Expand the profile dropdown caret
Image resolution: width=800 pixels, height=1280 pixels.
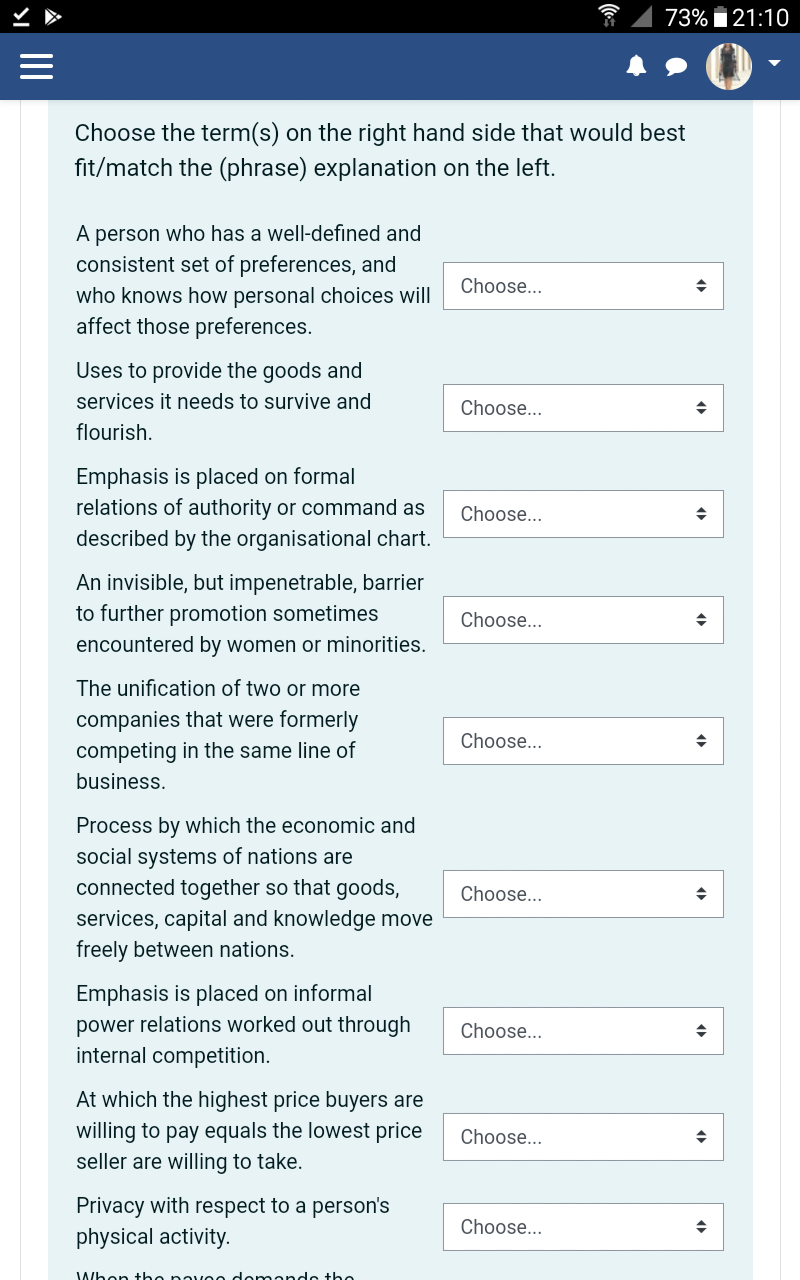click(774, 61)
